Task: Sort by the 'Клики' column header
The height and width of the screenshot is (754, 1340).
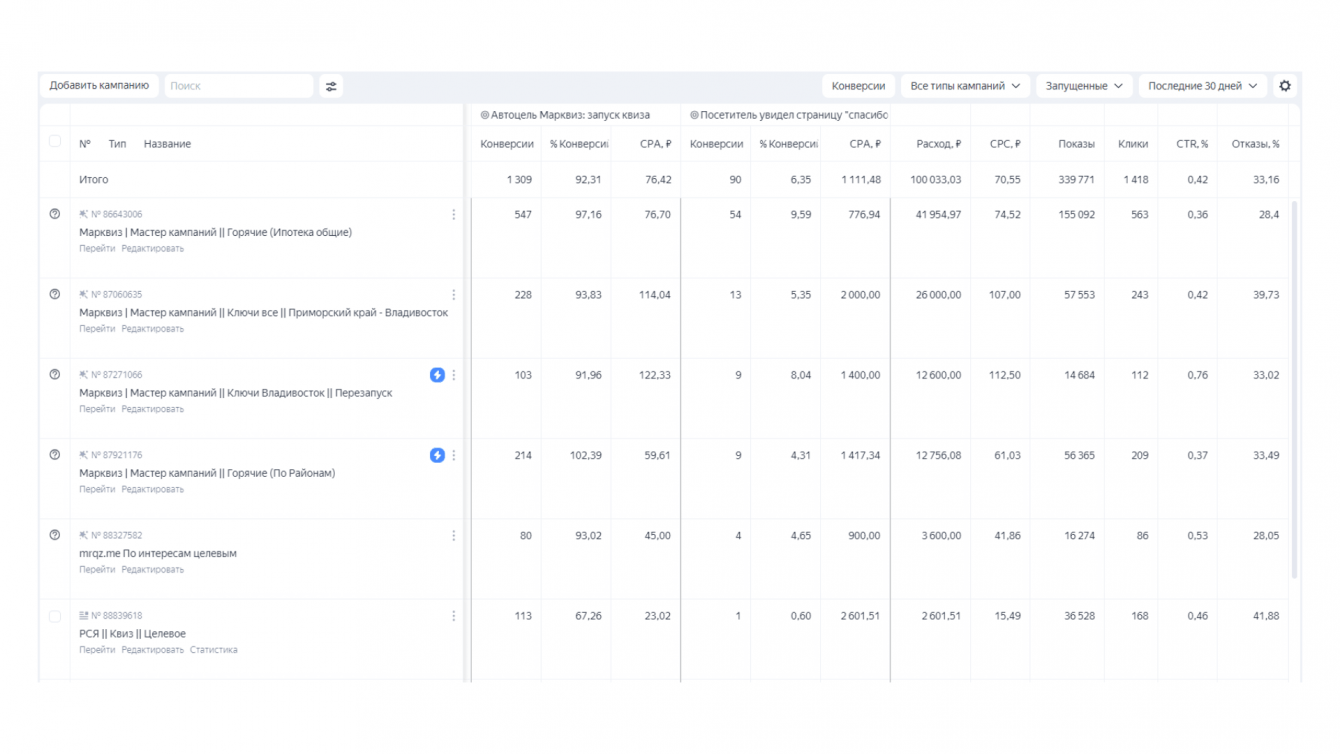Action: point(1132,144)
